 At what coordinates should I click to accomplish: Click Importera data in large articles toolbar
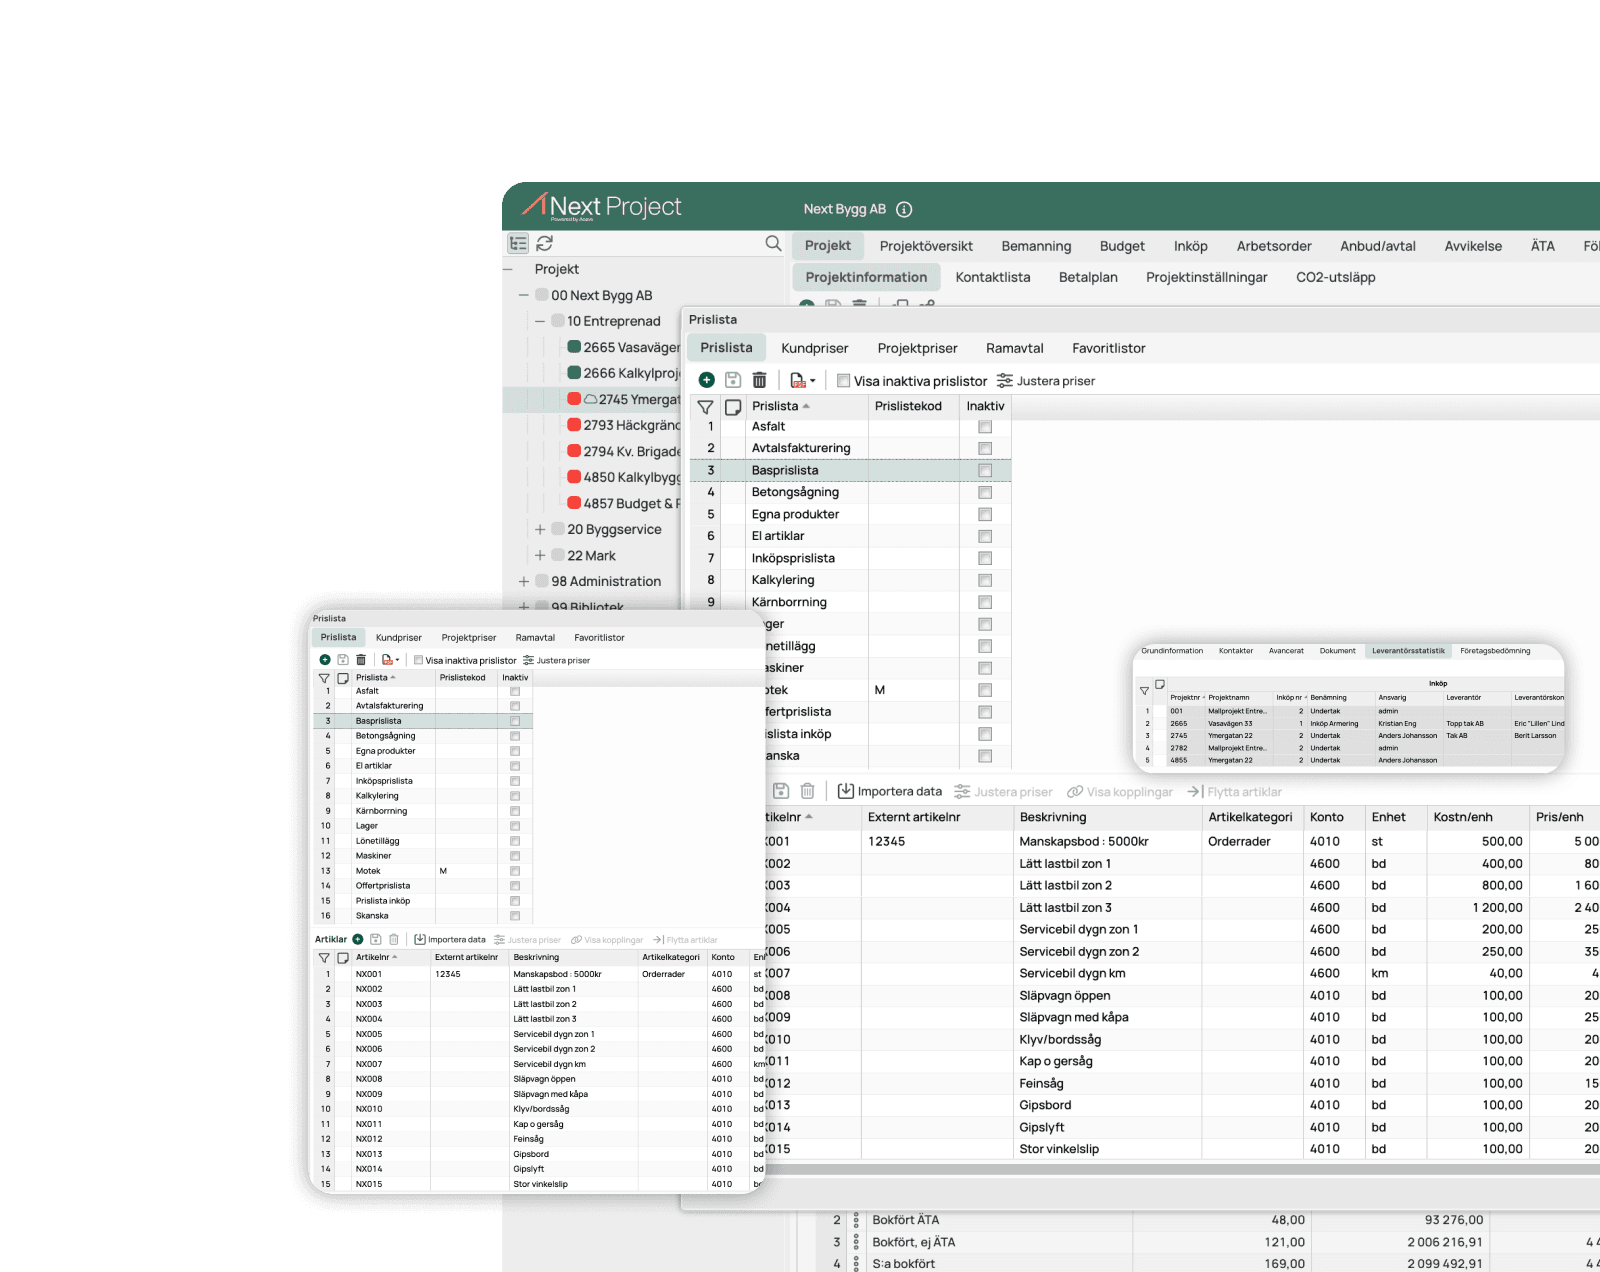(x=890, y=791)
